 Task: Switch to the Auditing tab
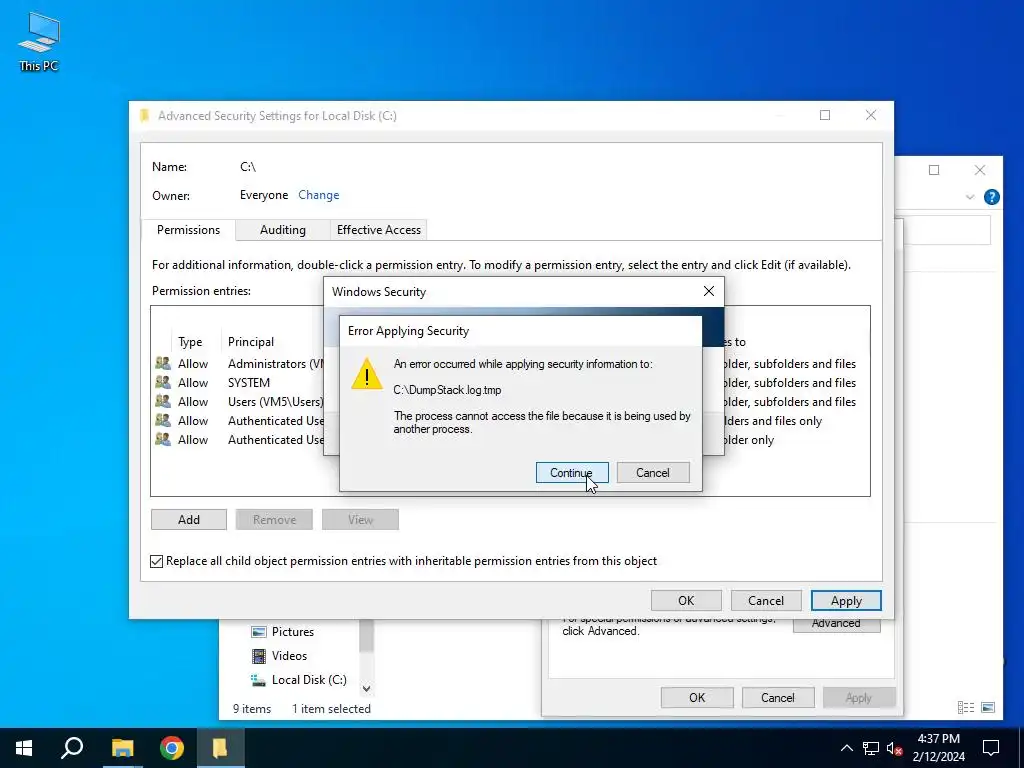tap(283, 230)
